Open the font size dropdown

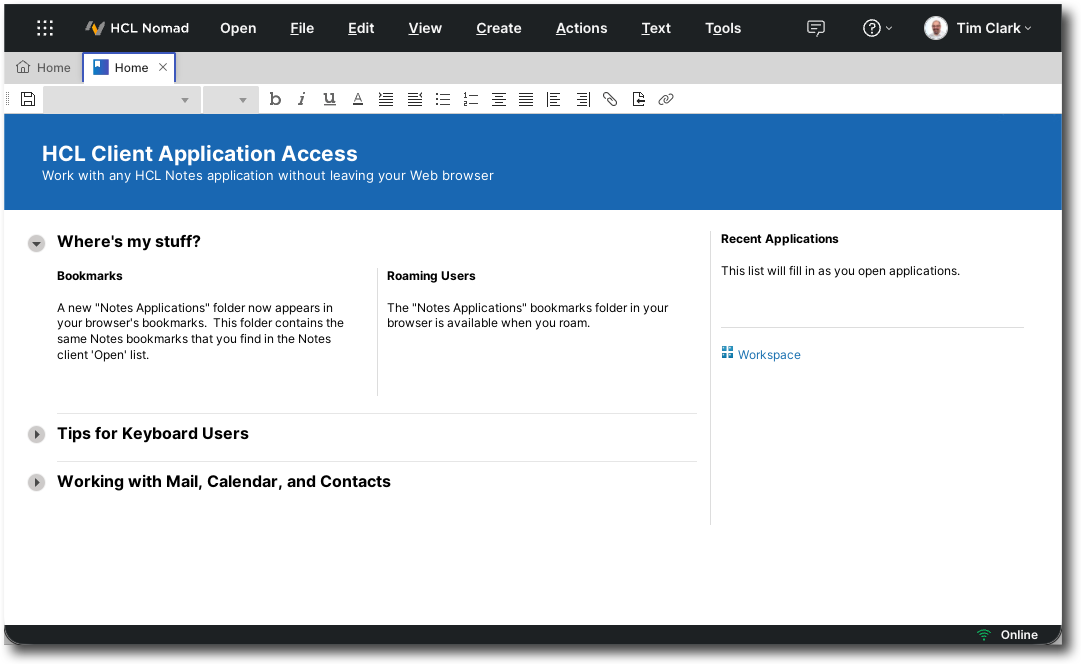click(x=230, y=99)
